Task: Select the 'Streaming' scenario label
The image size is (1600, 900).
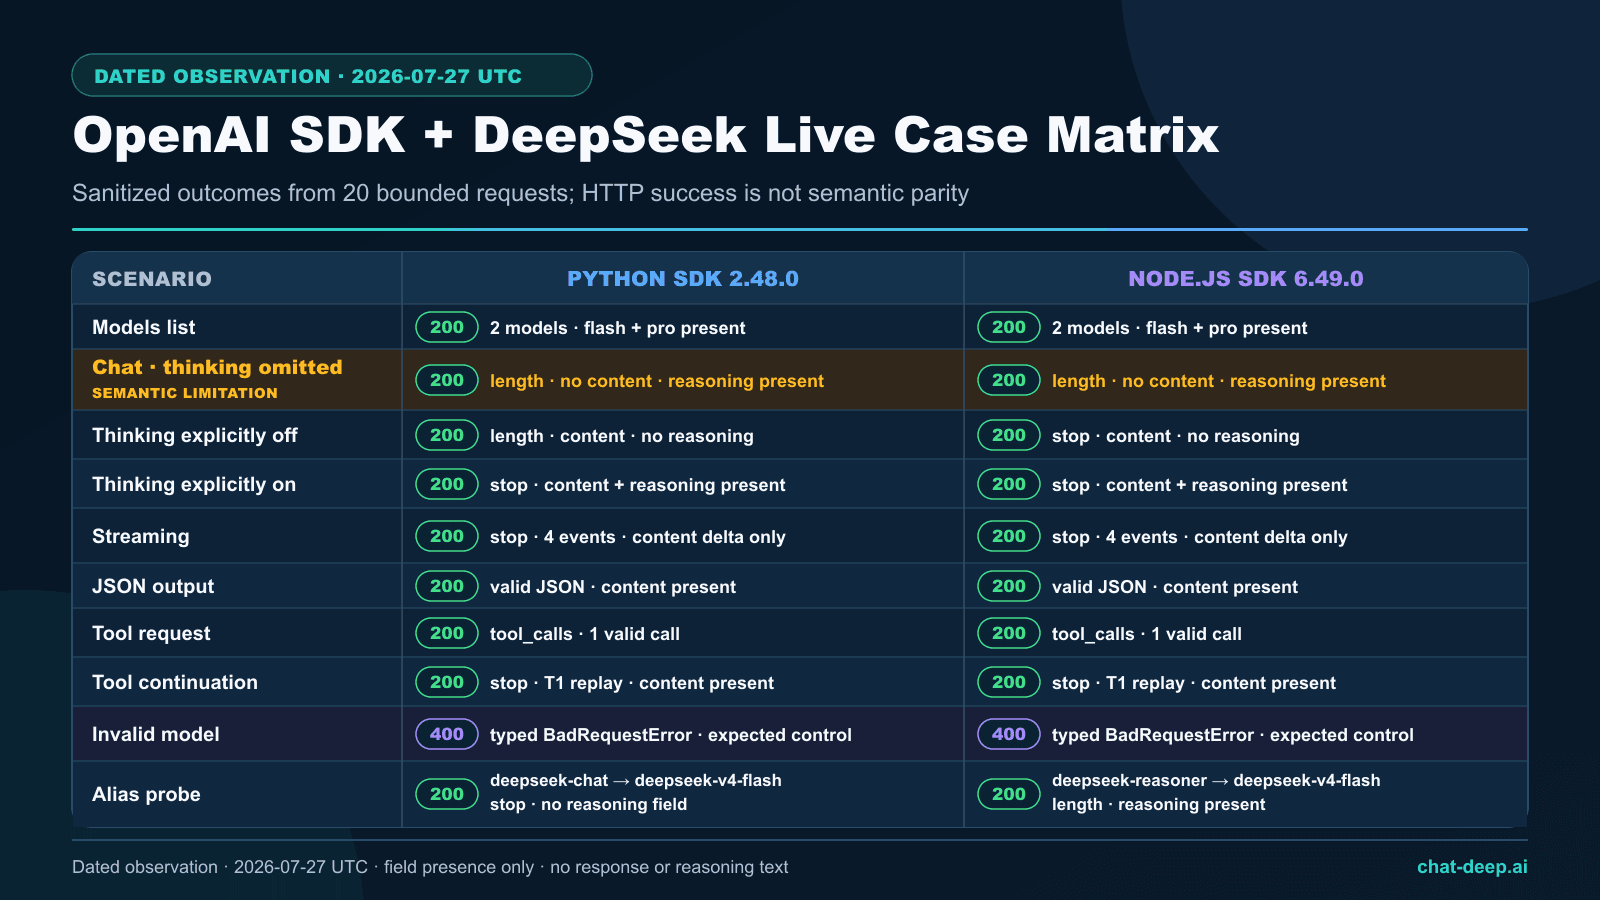Action: [x=140, y=537]
